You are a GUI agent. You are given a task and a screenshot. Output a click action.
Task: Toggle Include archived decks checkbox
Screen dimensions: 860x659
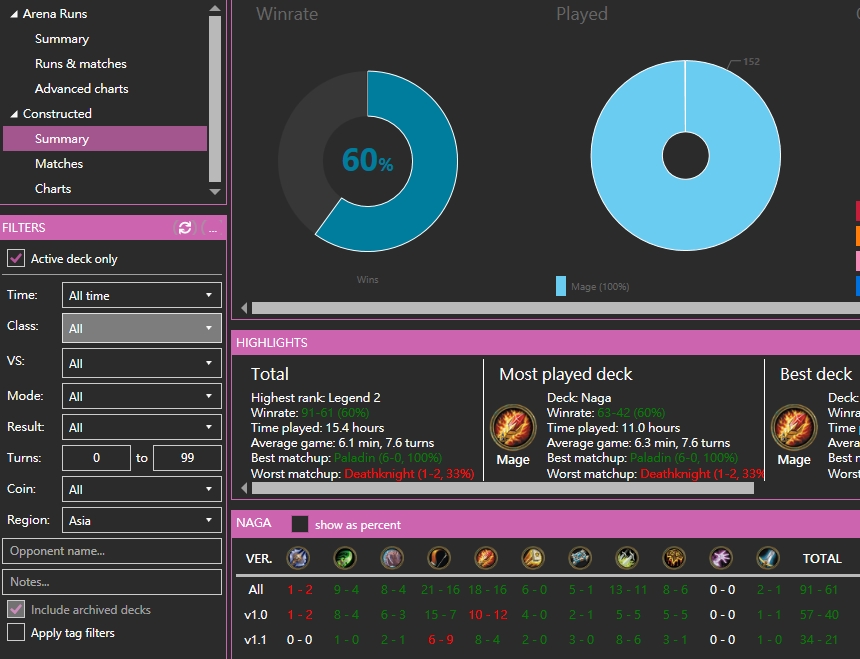(16, 609)
